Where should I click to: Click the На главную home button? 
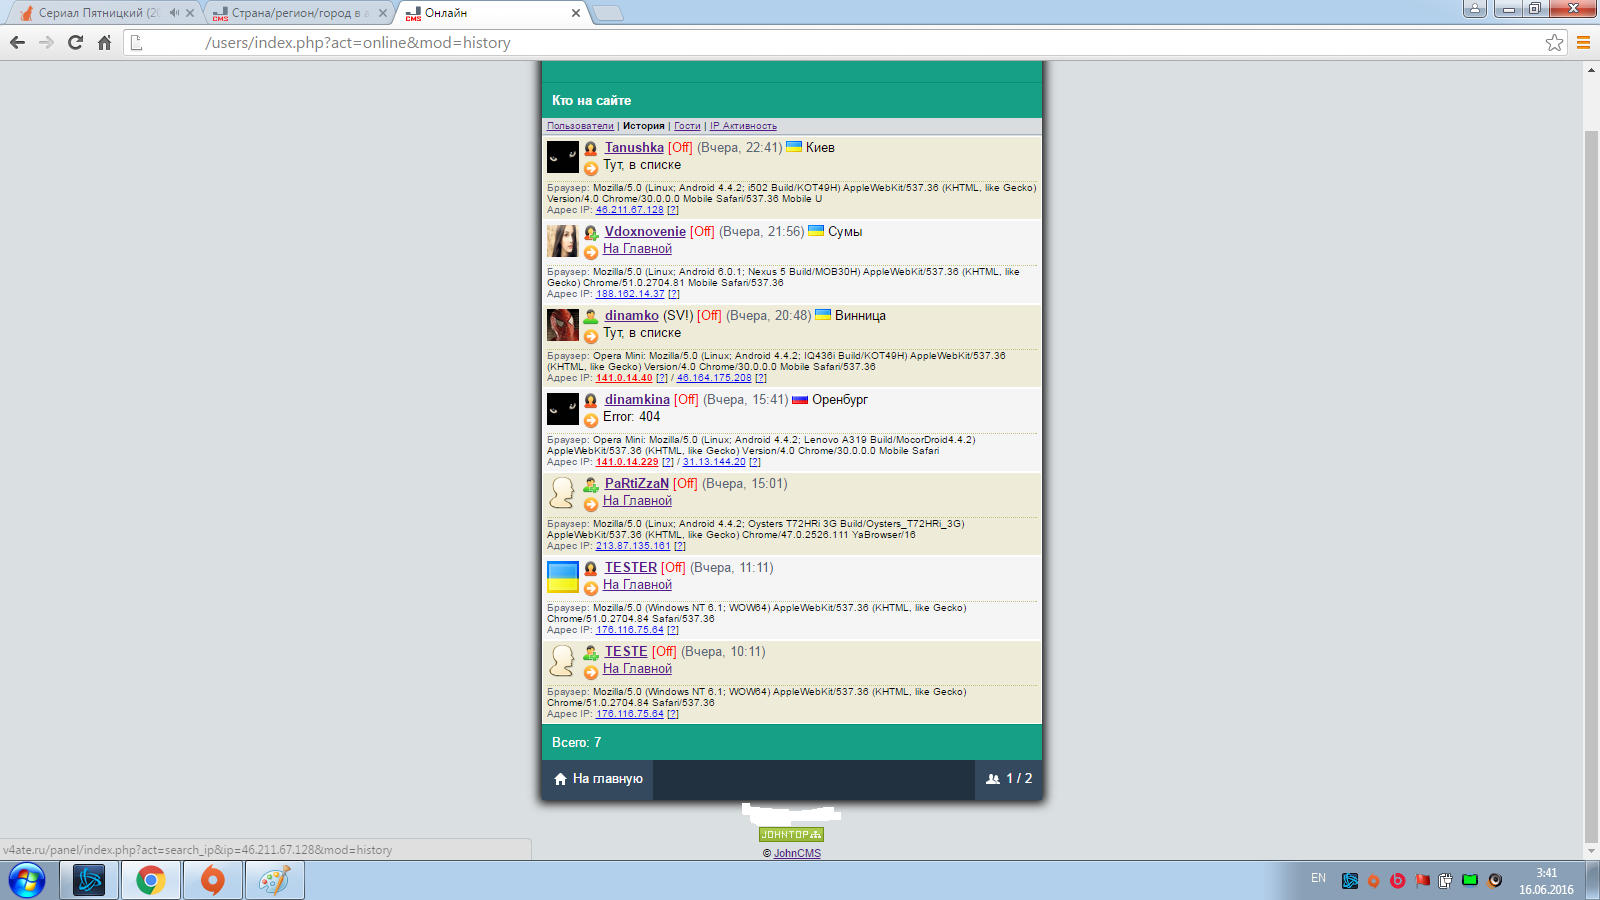pyautogui.click(x=598, y=779)
